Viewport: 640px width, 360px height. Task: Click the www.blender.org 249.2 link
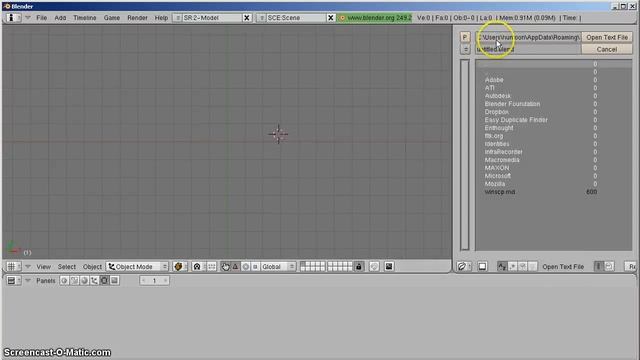pyautogui.click(x=375, y=18)
